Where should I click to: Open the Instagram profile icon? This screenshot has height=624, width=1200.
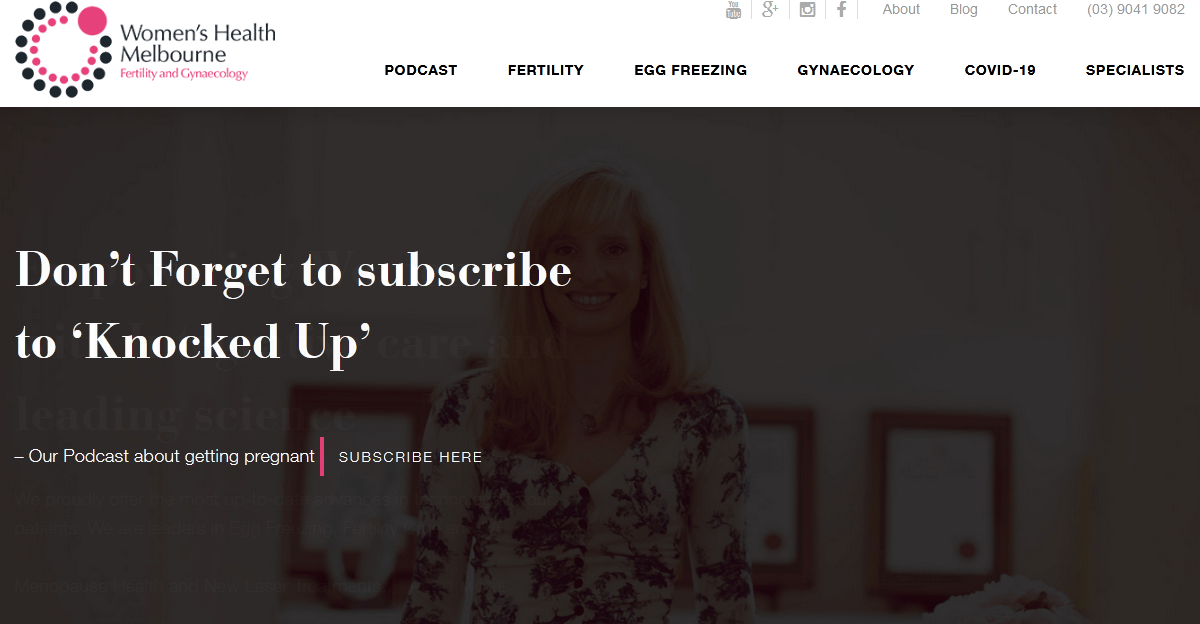[x=807, y=10]
